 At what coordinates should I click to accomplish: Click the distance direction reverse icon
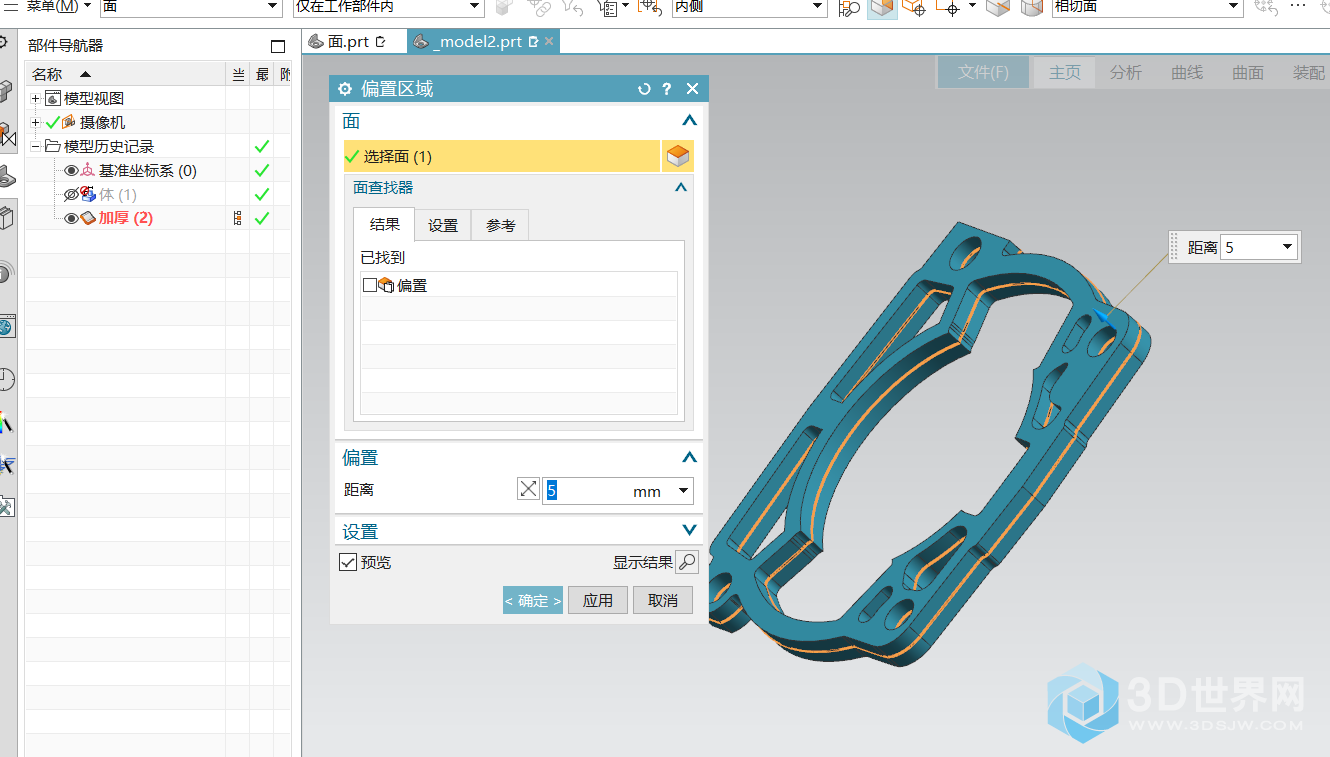[x=528, y=490]
